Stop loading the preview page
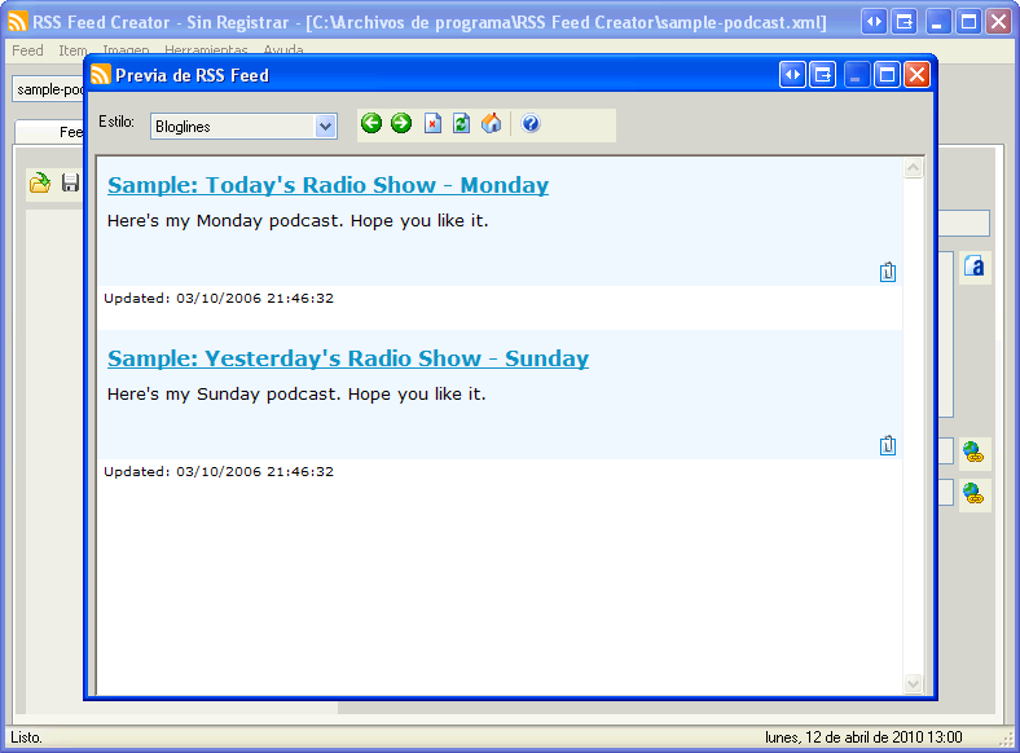 click(433, 123)
